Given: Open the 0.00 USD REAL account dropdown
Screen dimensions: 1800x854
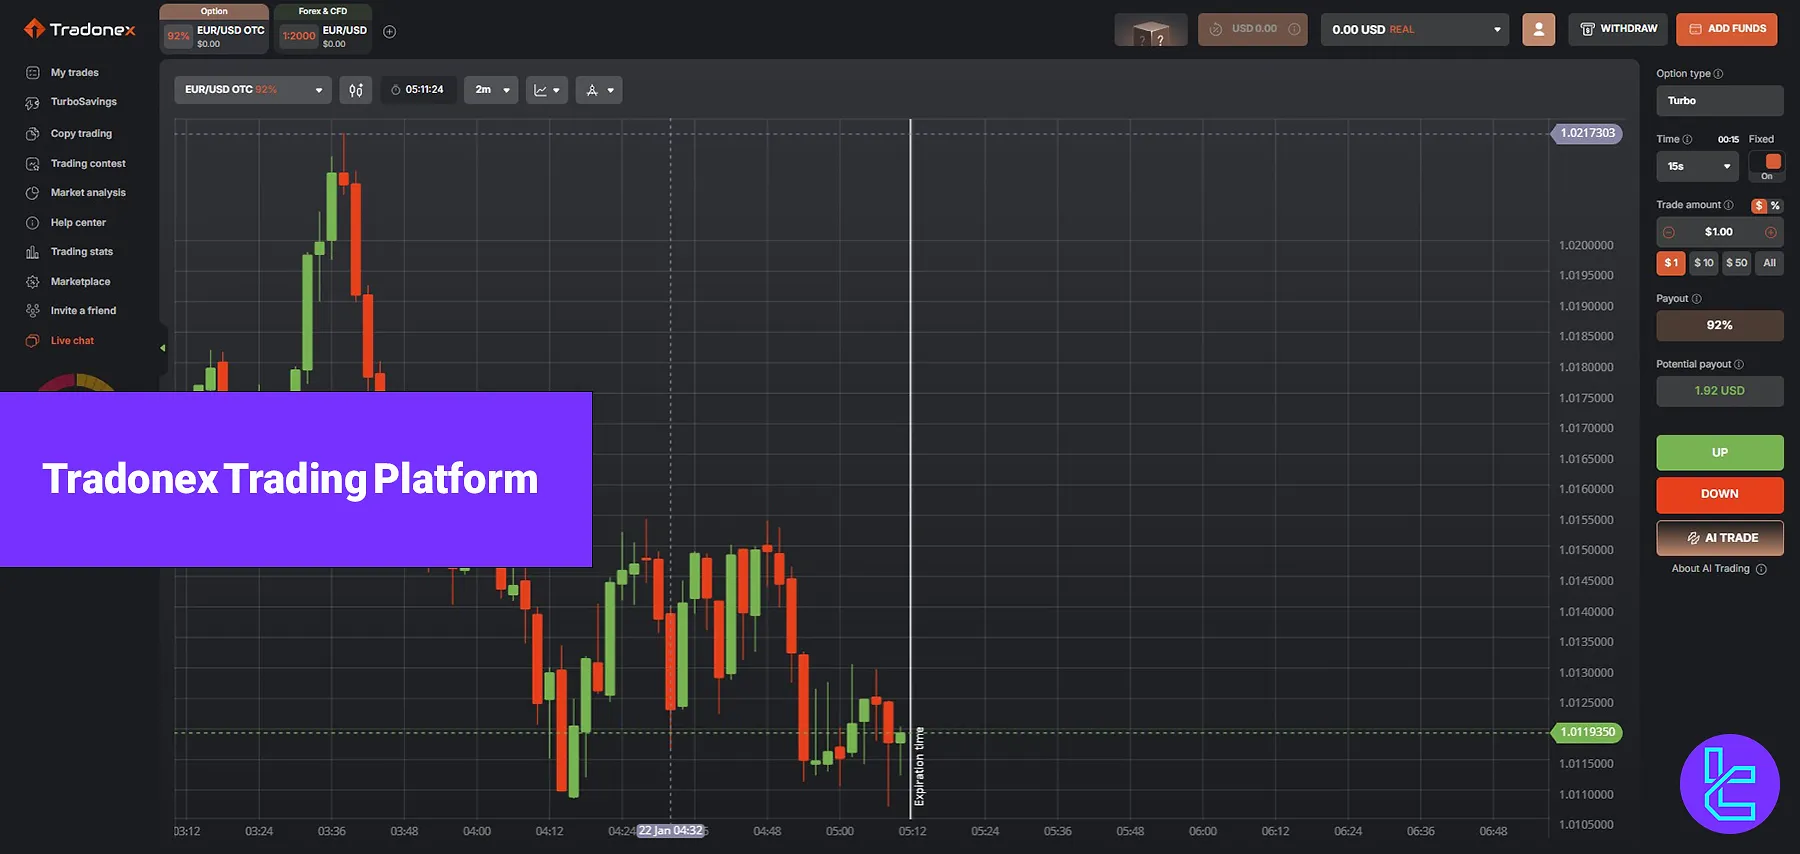Looking at the screenshot, I should [1415, 29].
